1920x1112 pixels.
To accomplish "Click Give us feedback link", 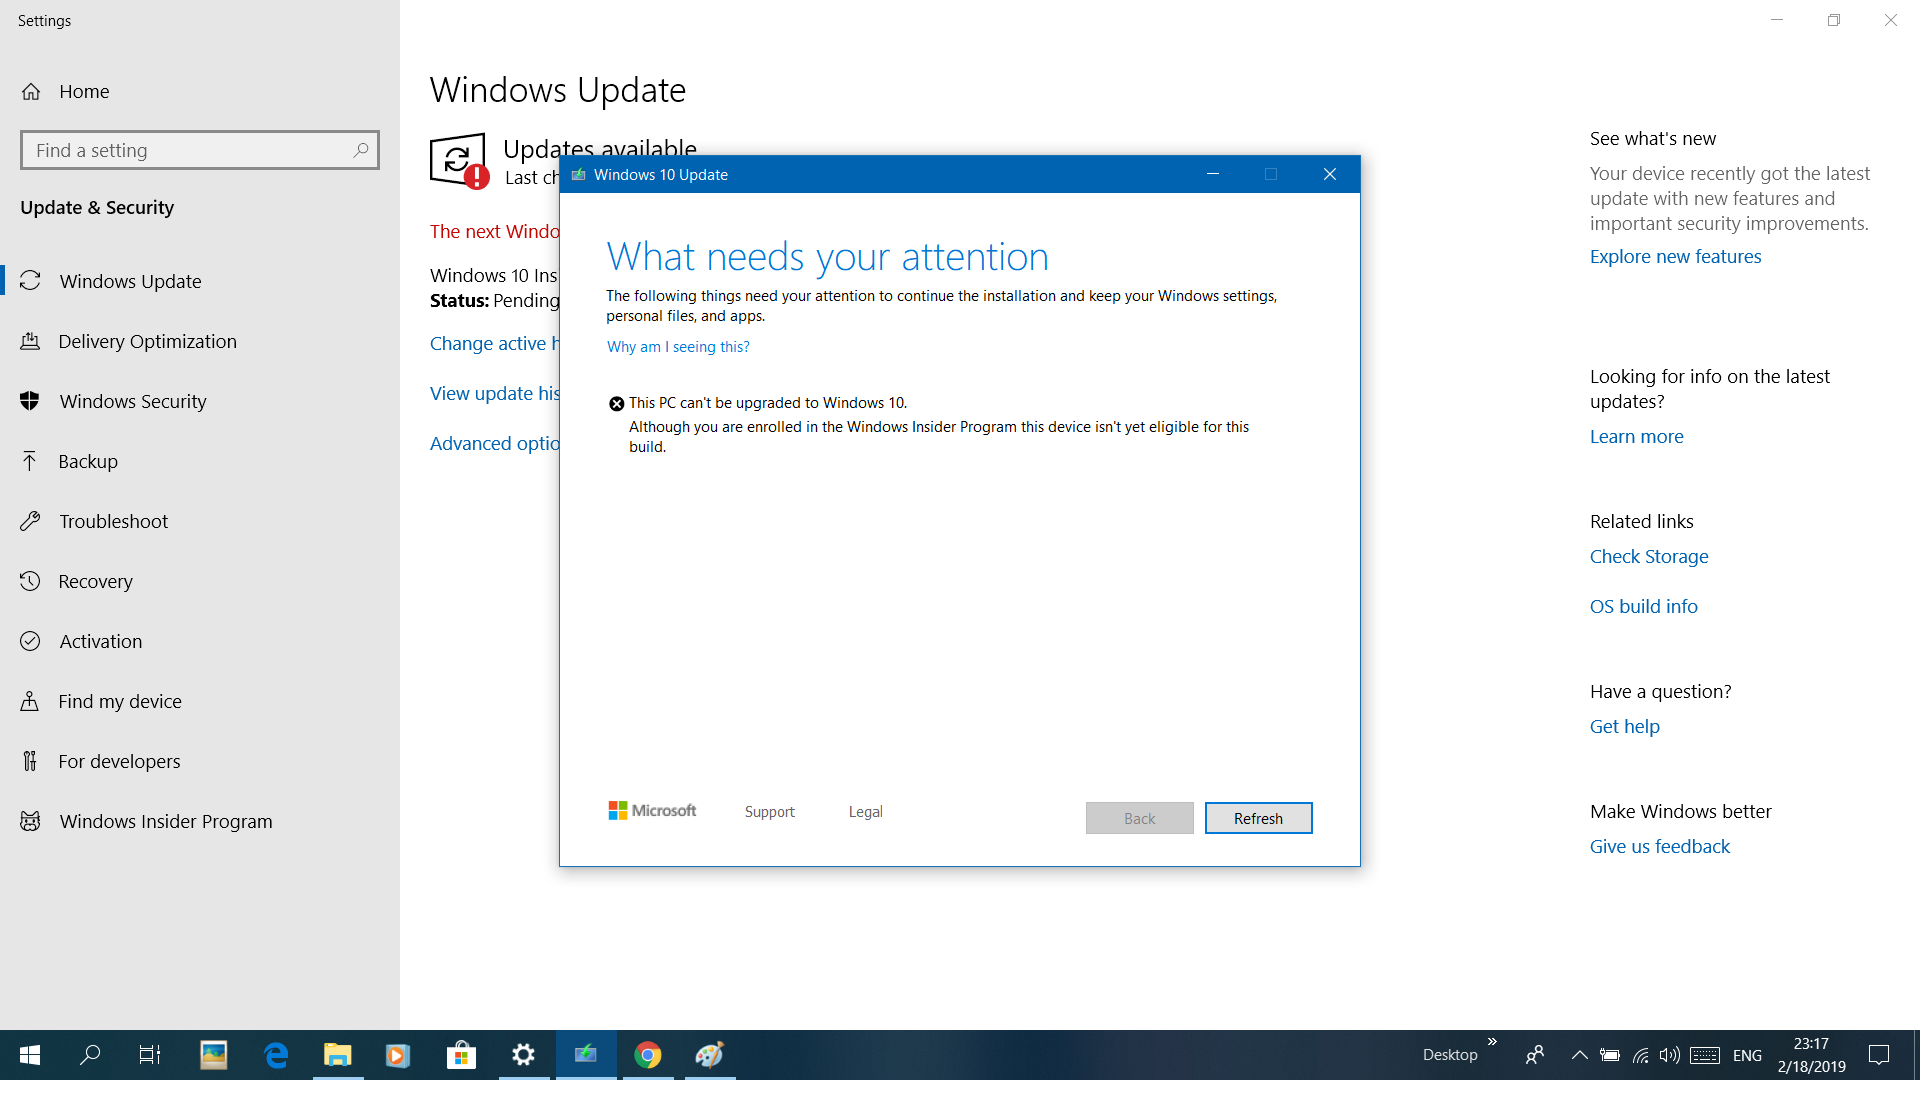I will pos(1659,847).
